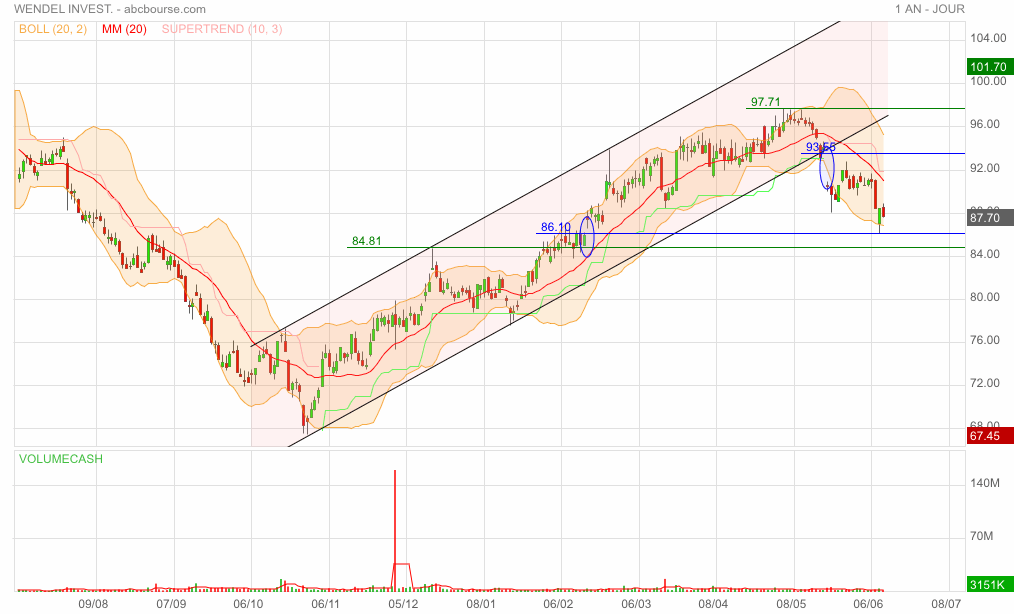Click the 08/01 date axis label

(x=480, y=604)
